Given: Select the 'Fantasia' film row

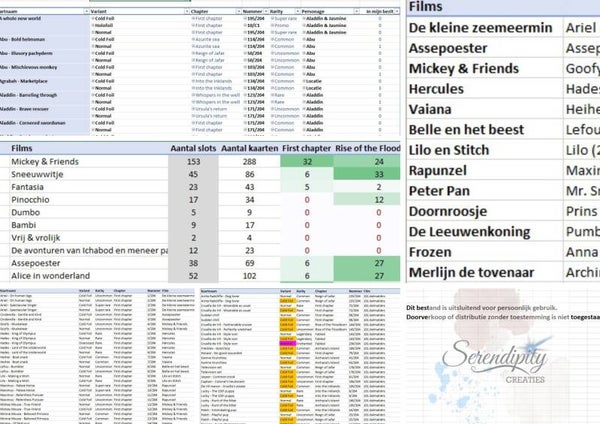Looking at the screenshot, I should [27, 187].
